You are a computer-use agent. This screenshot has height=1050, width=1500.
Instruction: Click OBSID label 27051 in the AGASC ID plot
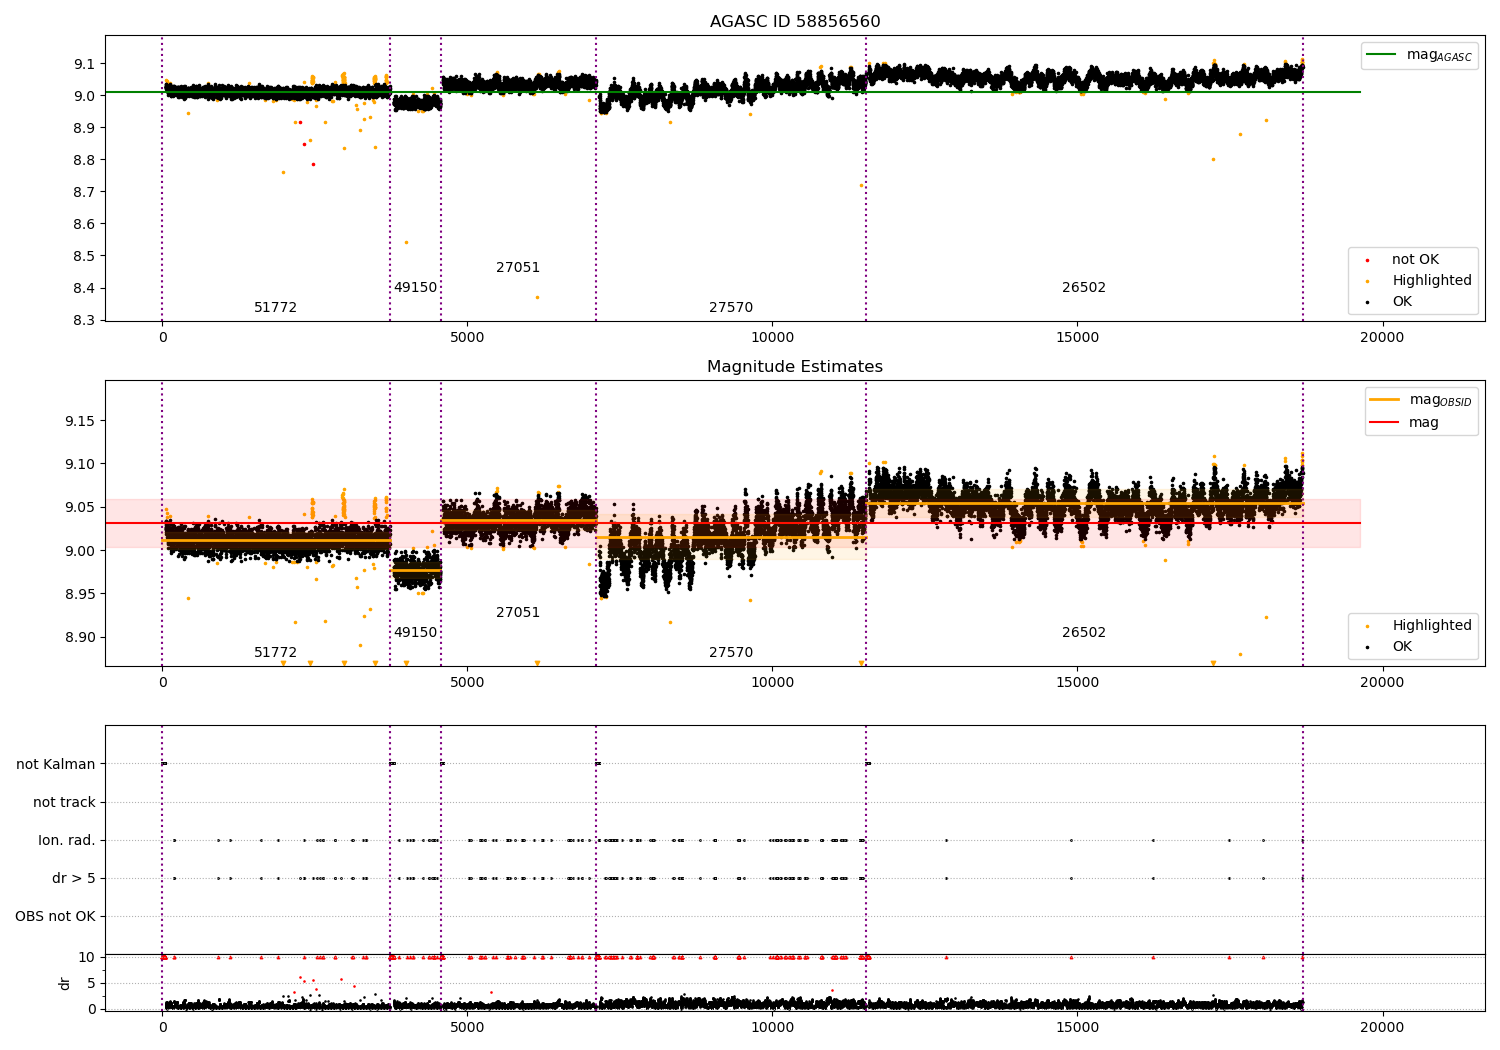tap(518, 268)
